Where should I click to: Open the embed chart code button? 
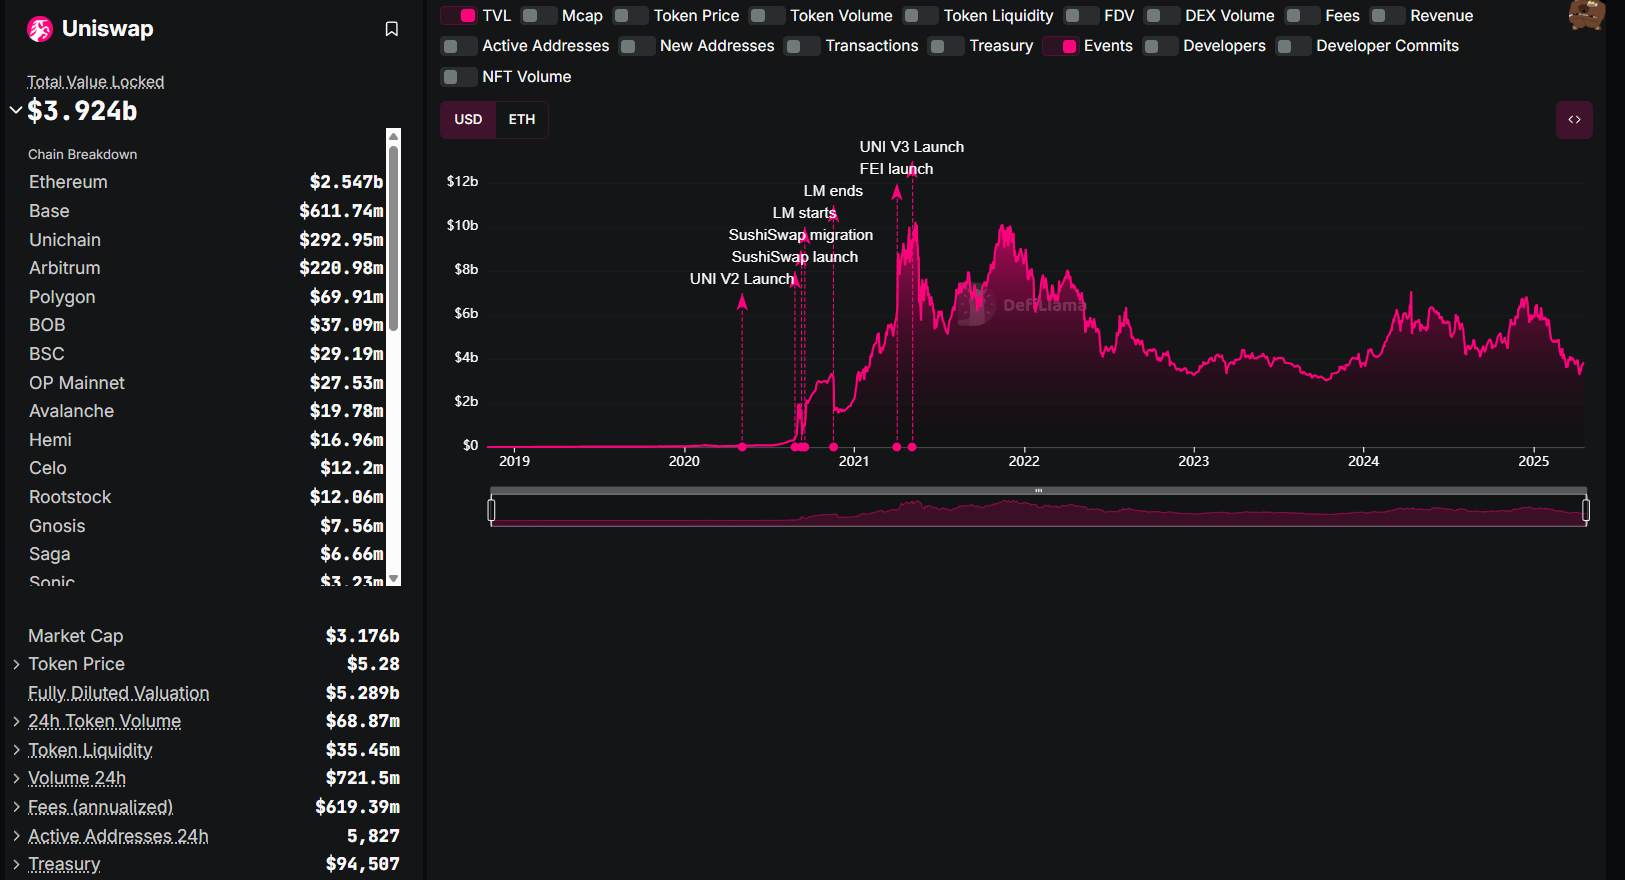tap(1574, 120)
